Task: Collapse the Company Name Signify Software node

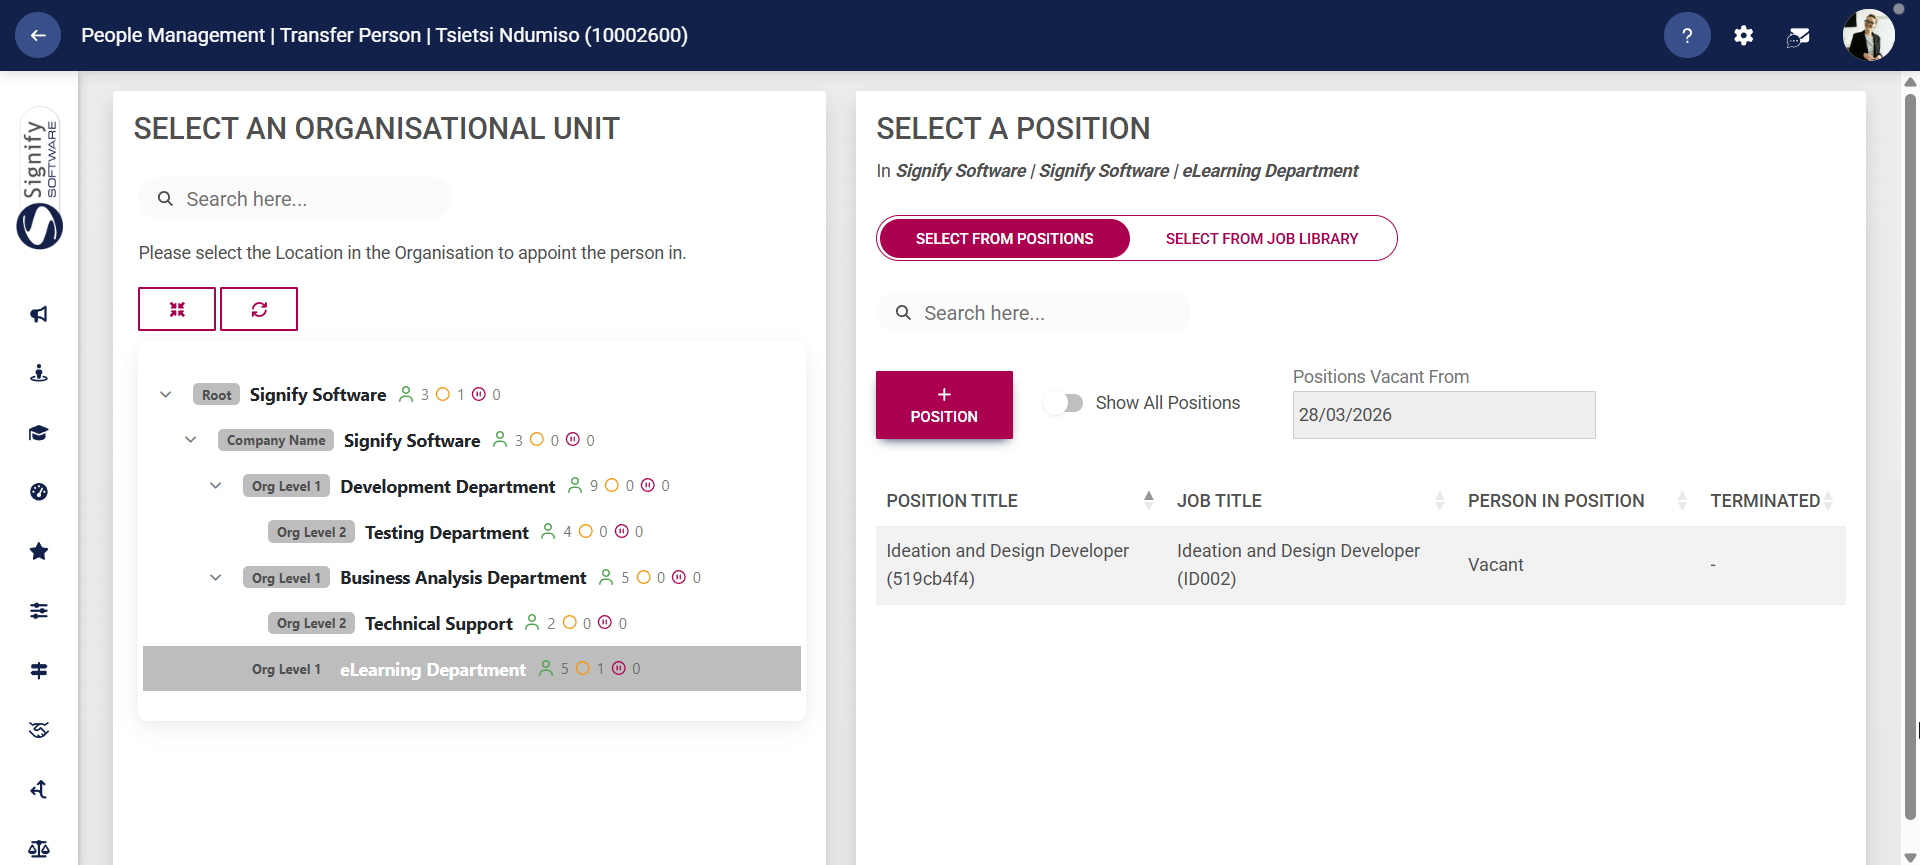Action: pyautogui.click(x=190, y=440)
